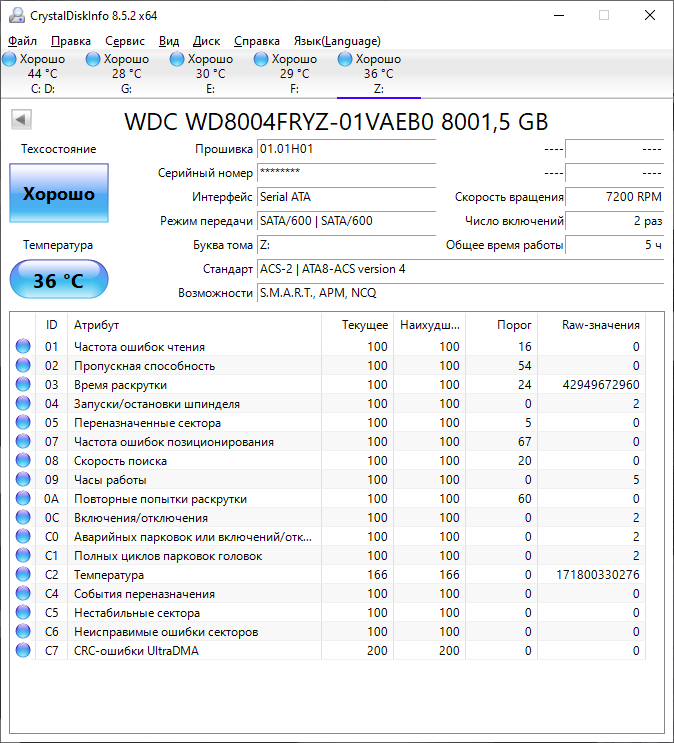
Task: Click the Атрибут column header
Action: point(194,325)
